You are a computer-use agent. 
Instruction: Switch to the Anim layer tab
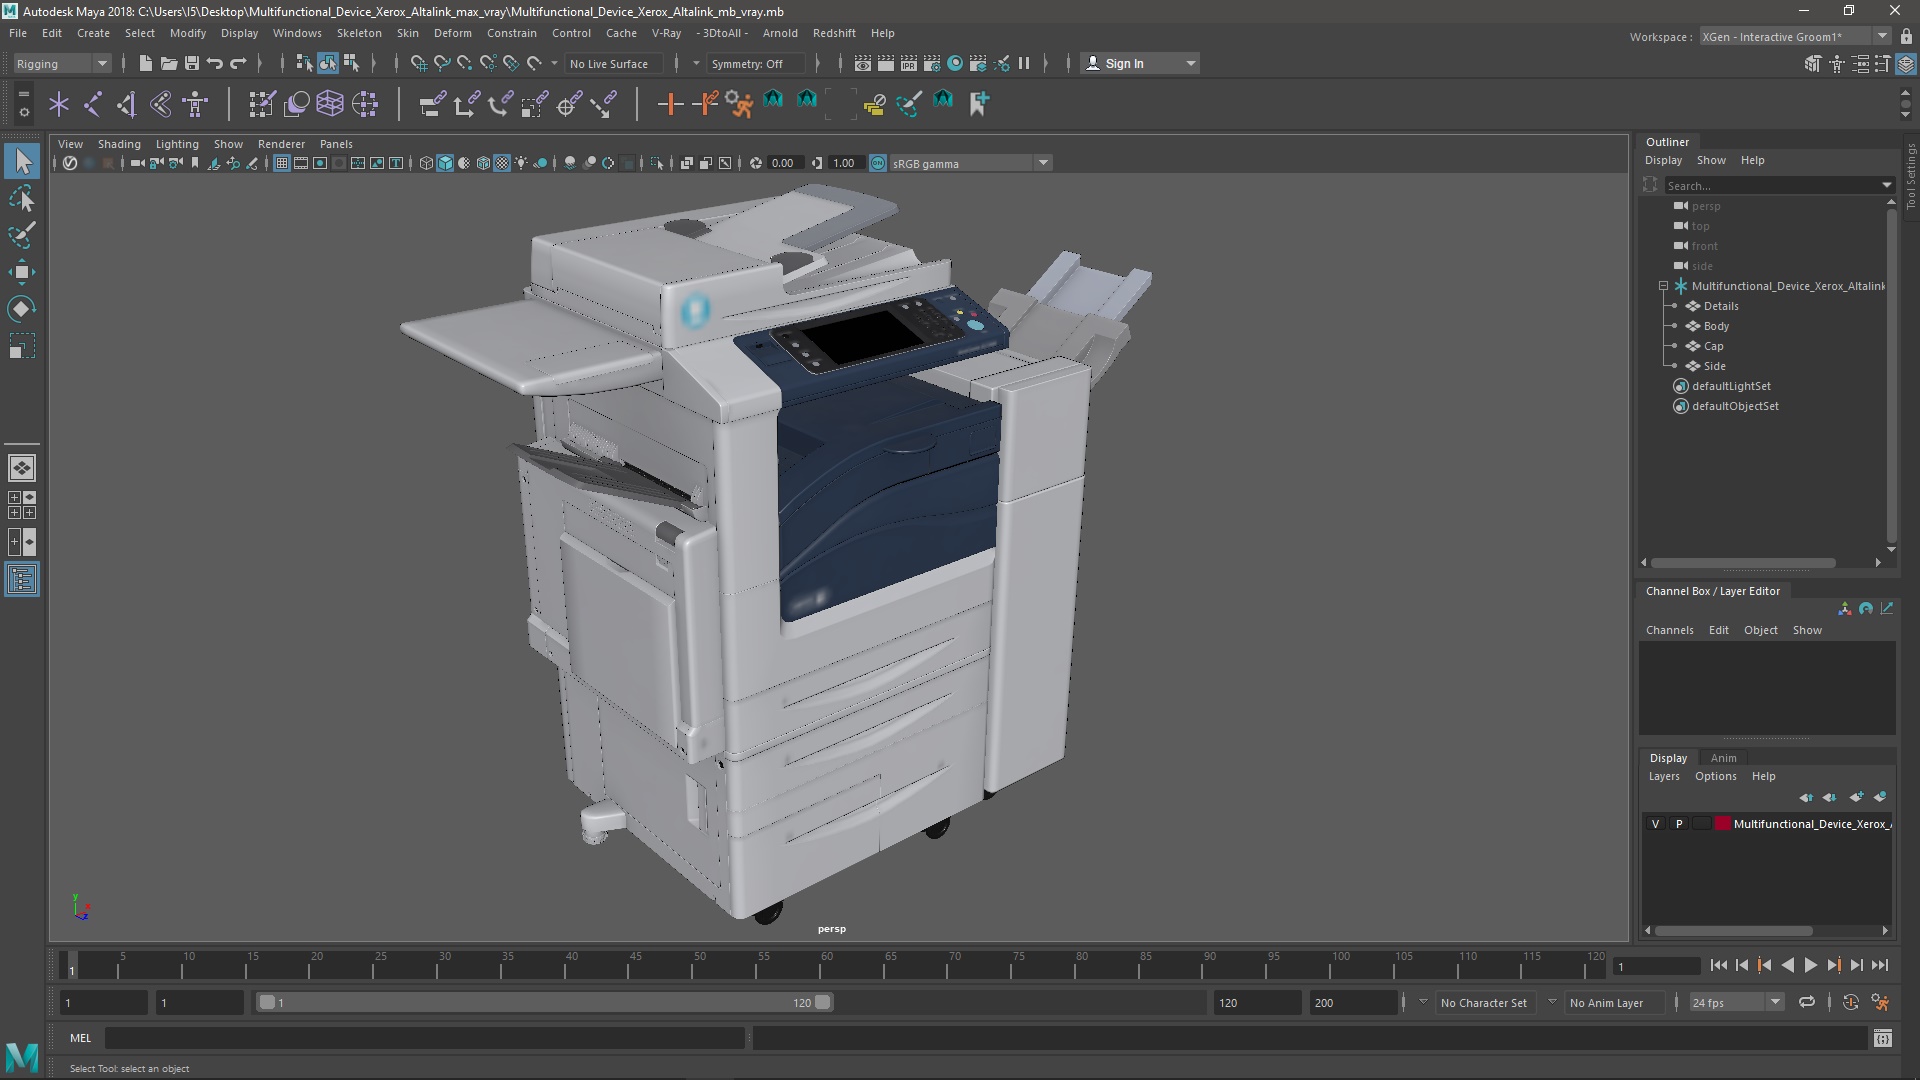1723,758
